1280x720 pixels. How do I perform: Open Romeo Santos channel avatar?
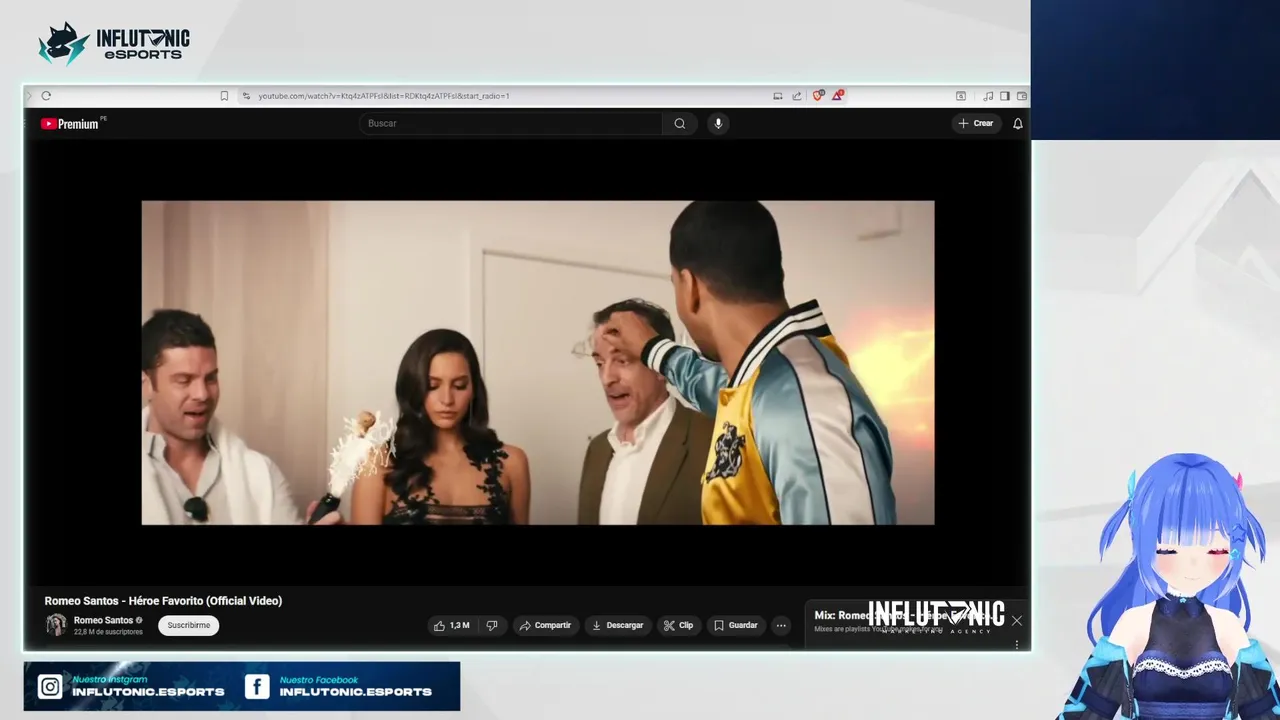[x=56, y=625]
